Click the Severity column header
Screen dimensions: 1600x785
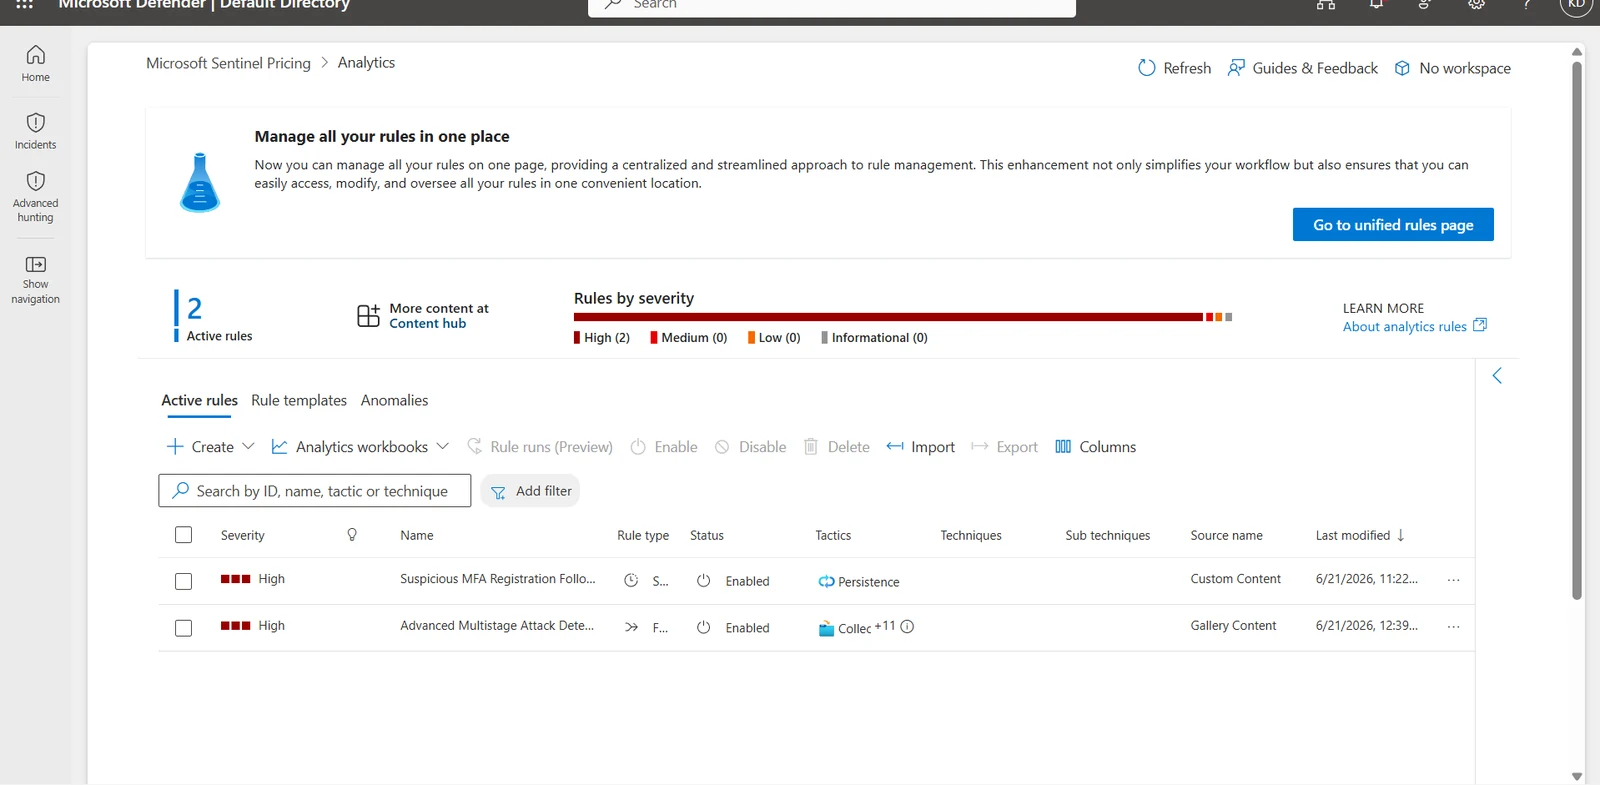243,535
